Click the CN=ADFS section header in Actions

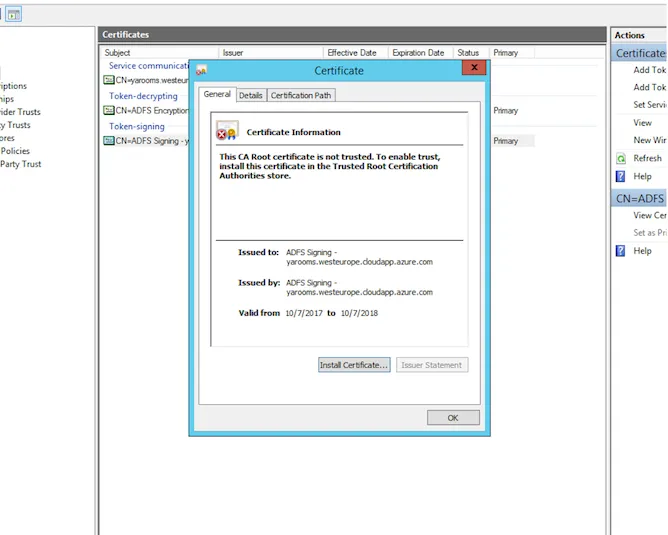click(x=639, y=198)
